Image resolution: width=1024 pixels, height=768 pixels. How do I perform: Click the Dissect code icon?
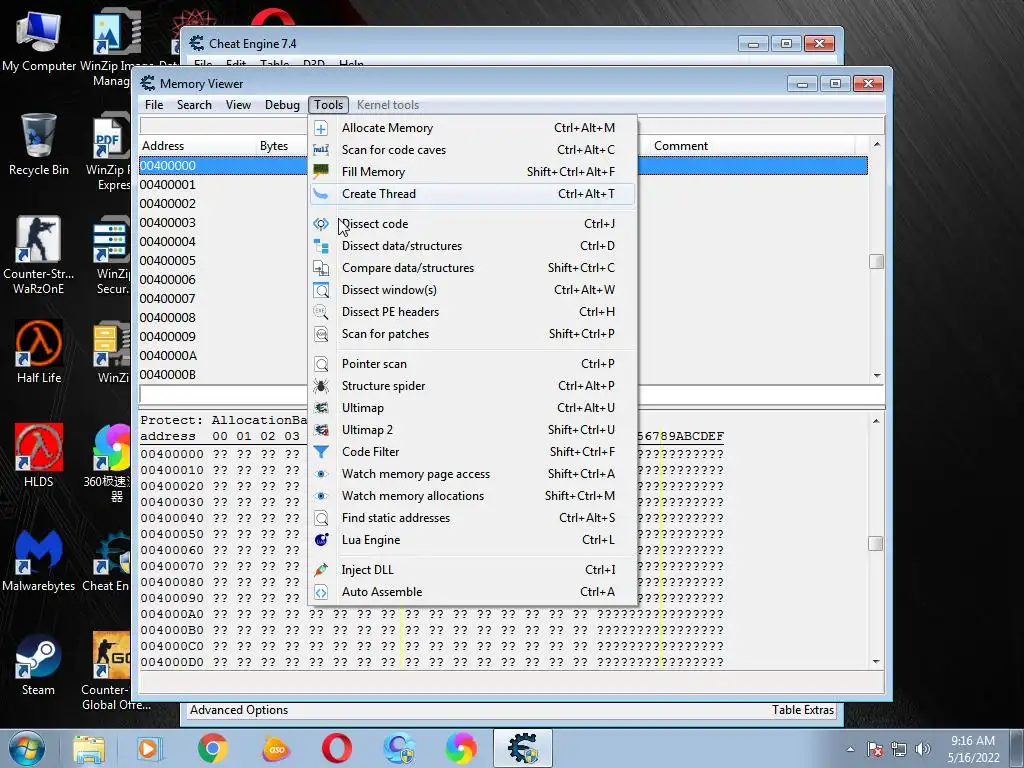(321, 224)
